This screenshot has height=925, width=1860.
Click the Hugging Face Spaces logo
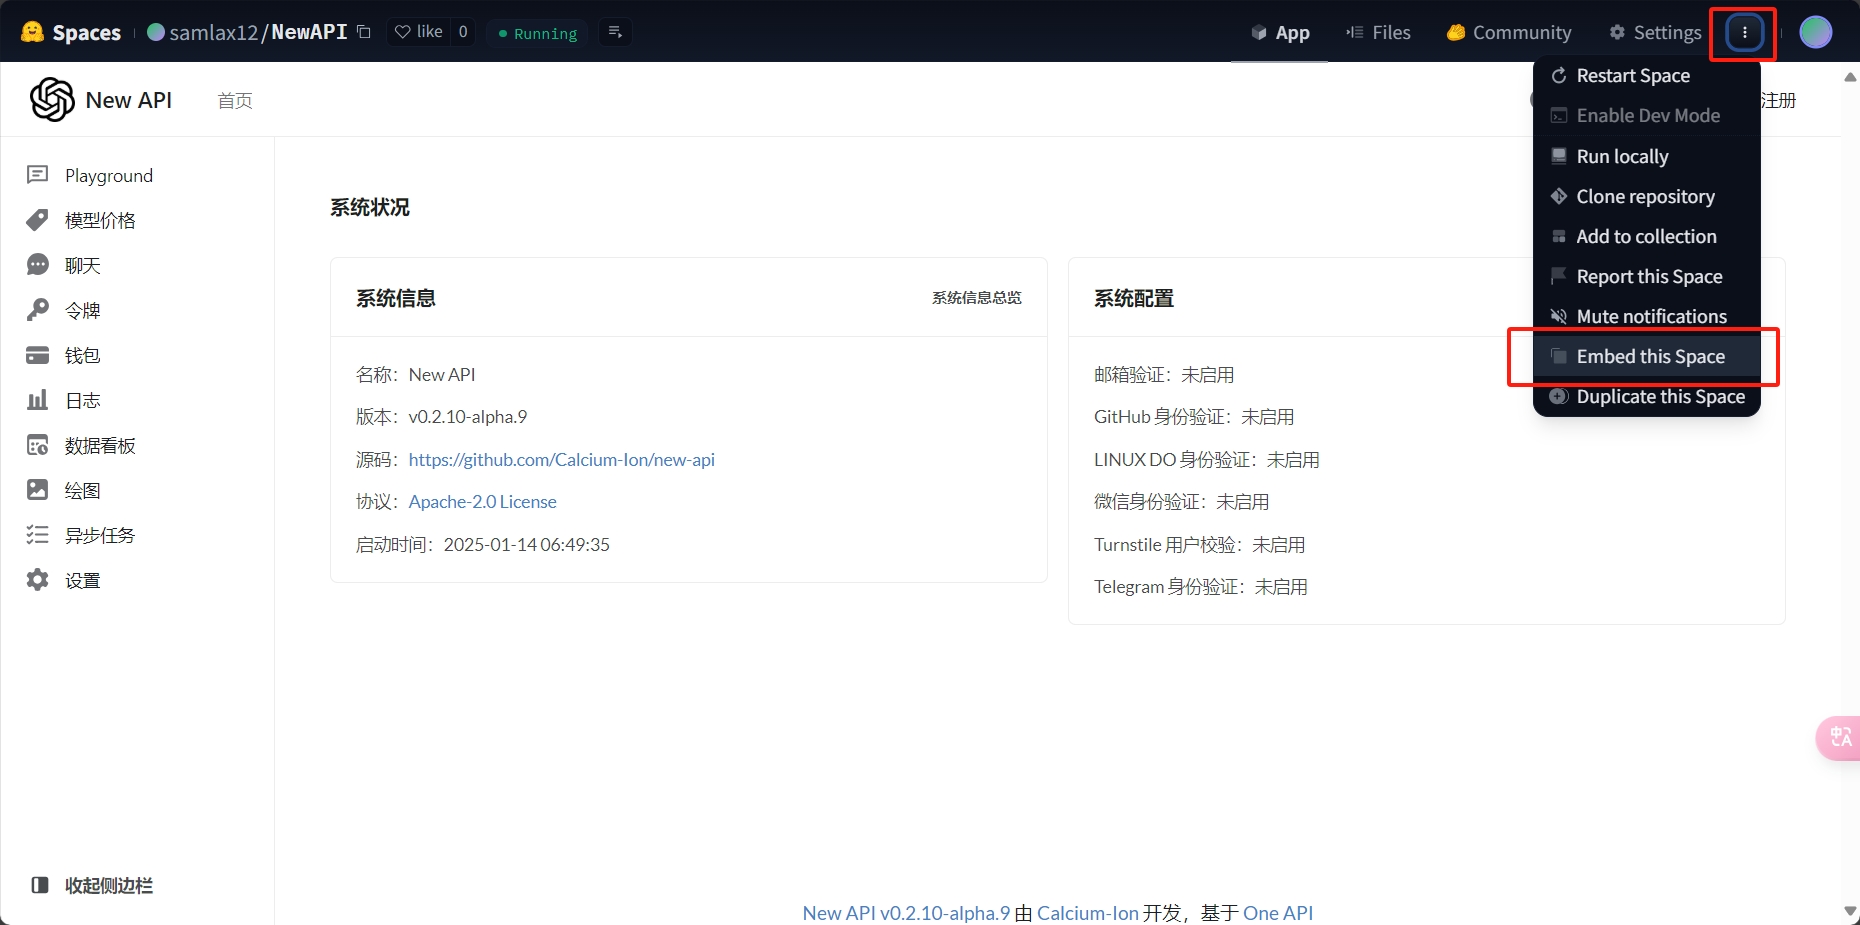coord(71,32)
